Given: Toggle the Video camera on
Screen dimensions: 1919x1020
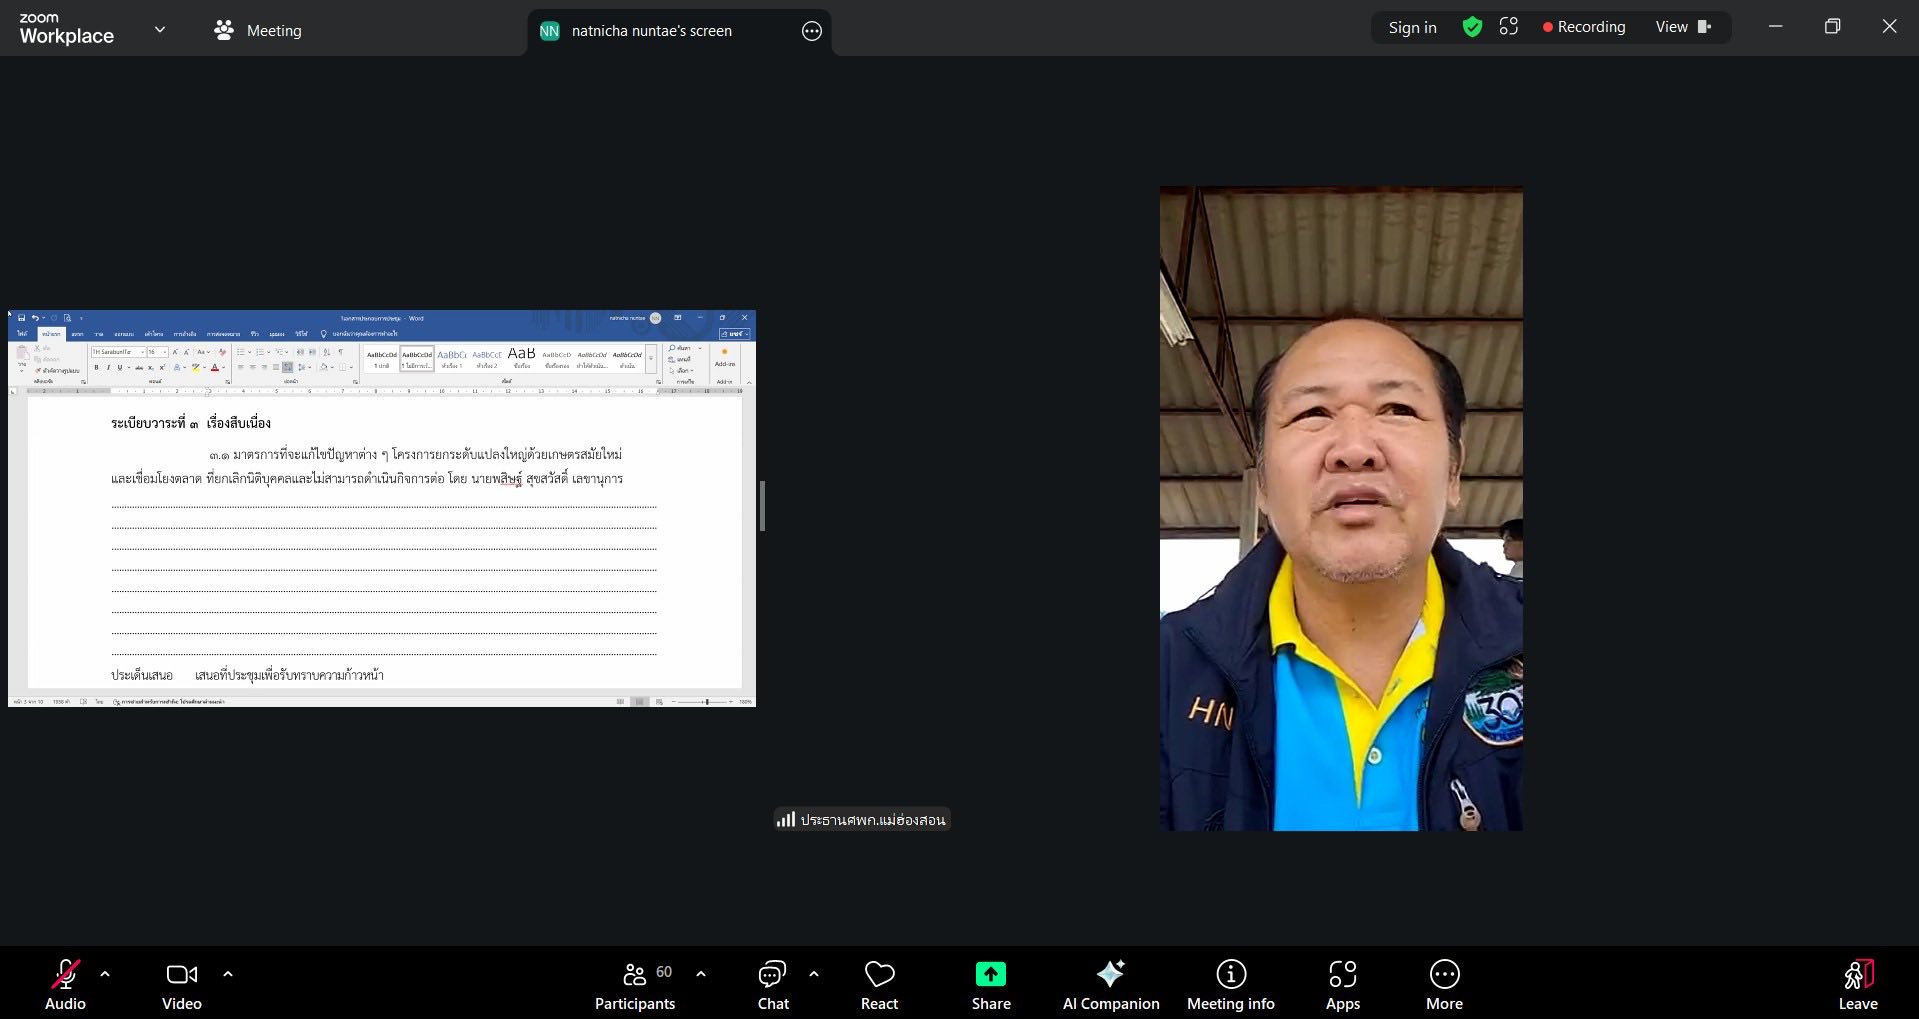Looking at the screenshot, I should 181,984.
